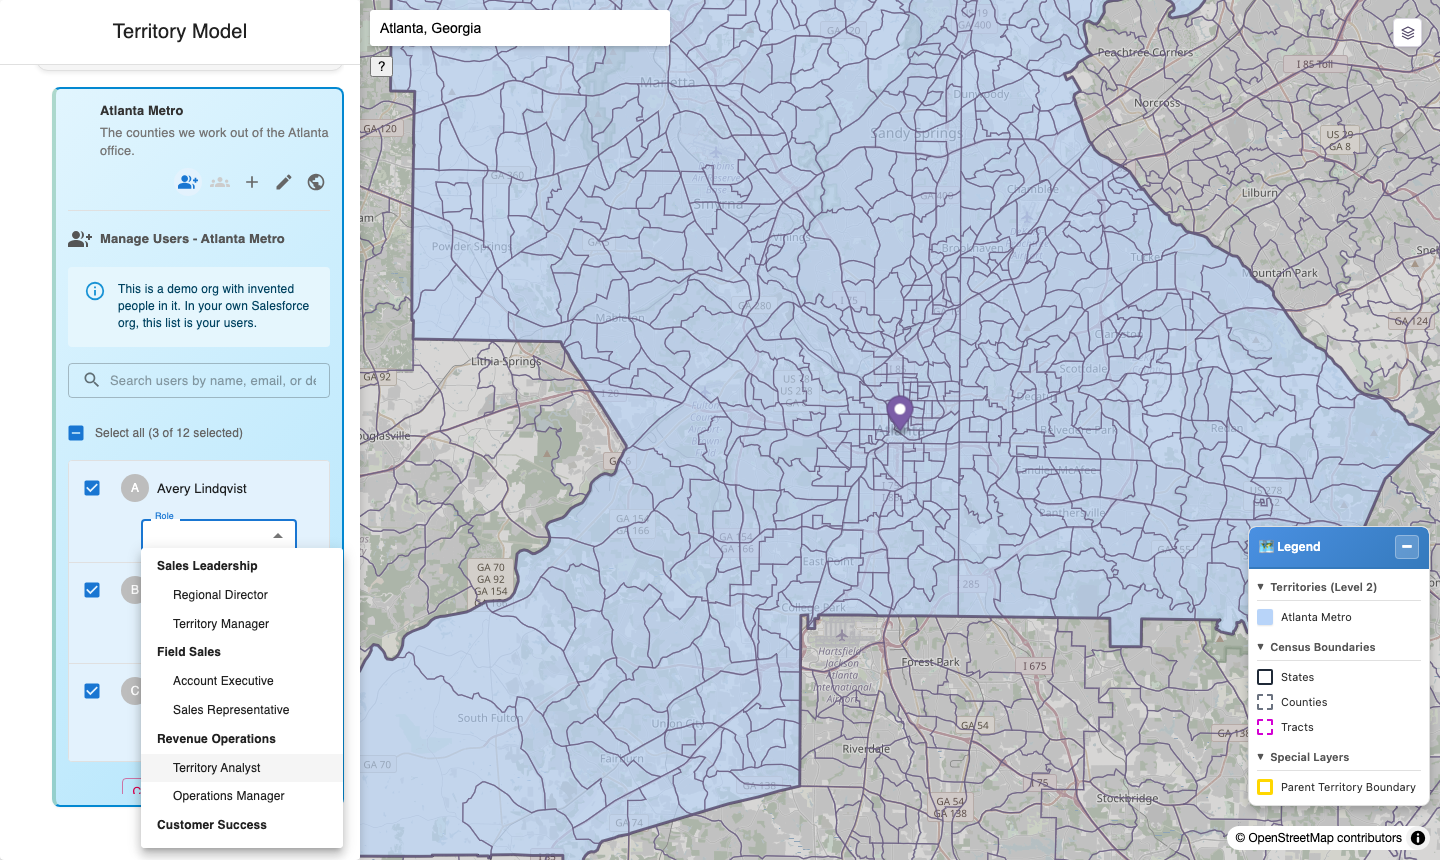Uncheck the second user's checkbox
Viewport: 1440px width, 860px height.
[x=92, y=590]
